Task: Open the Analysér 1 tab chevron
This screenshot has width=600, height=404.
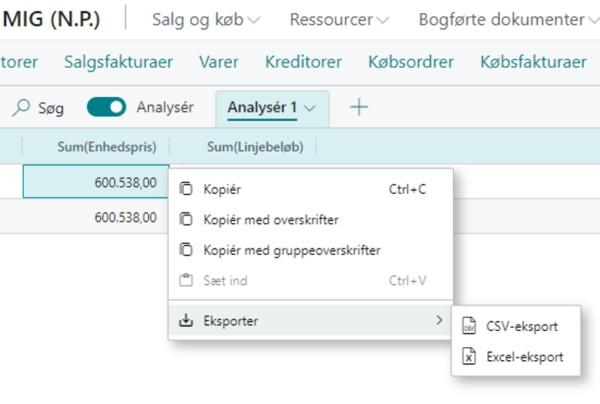Action: (310, 108)
